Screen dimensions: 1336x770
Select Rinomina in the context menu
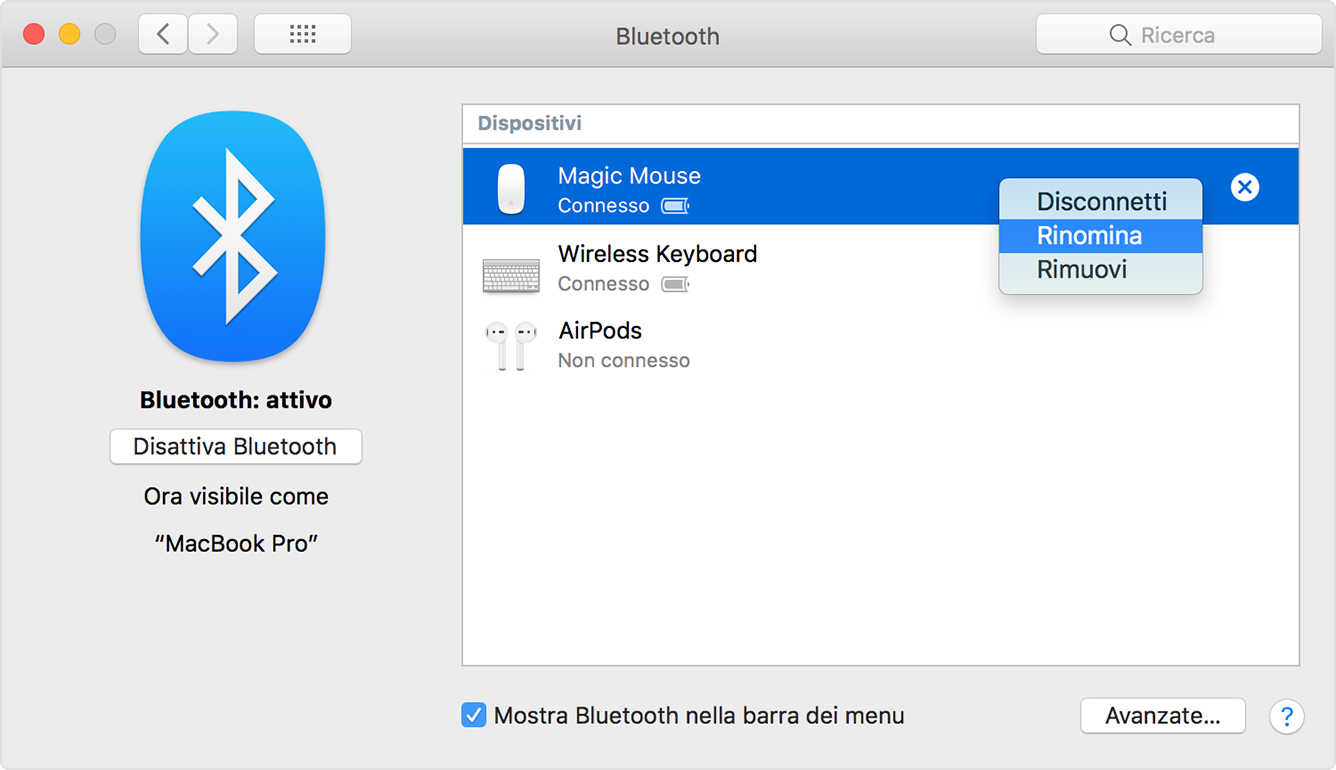pos(1100,235)
